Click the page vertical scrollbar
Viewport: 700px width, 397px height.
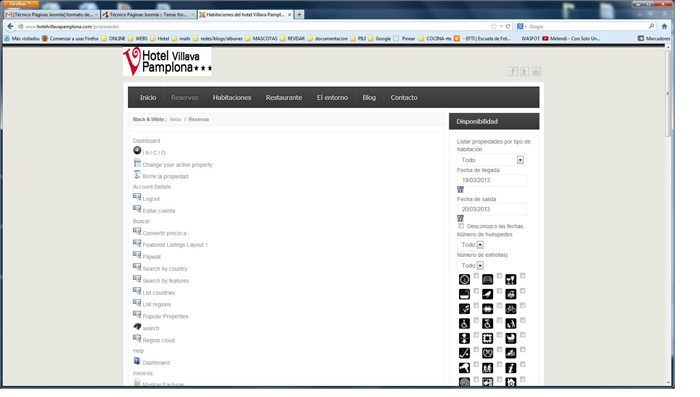(668, 94)
